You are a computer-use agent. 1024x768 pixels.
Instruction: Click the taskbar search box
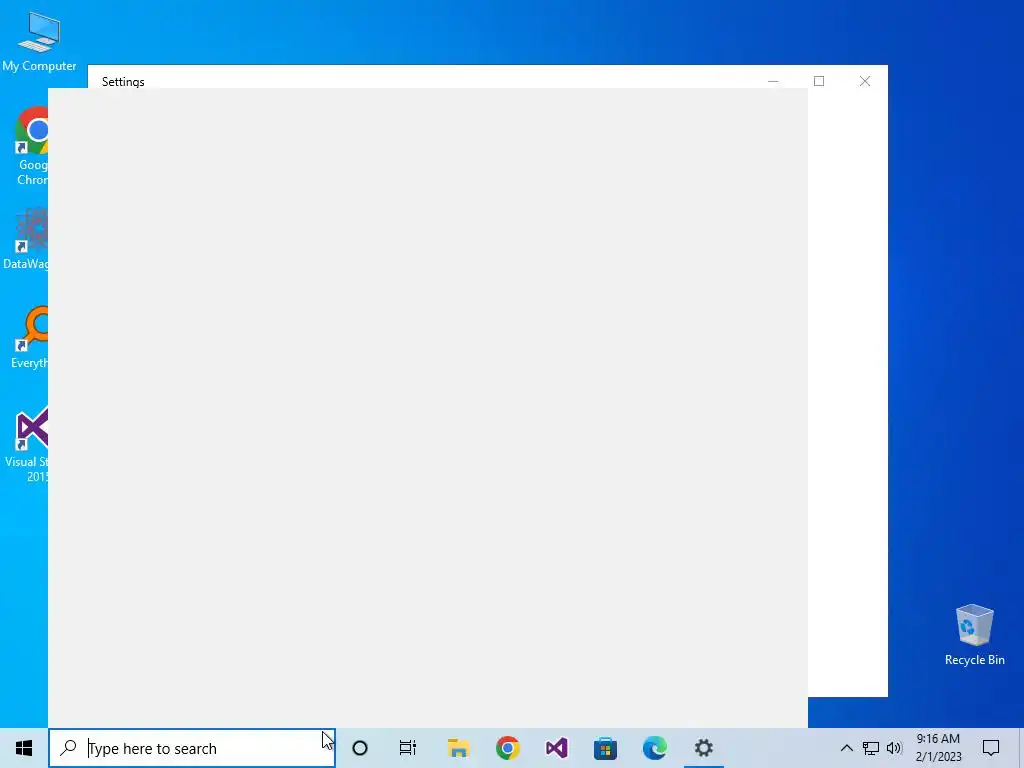[x=192, y=748]
